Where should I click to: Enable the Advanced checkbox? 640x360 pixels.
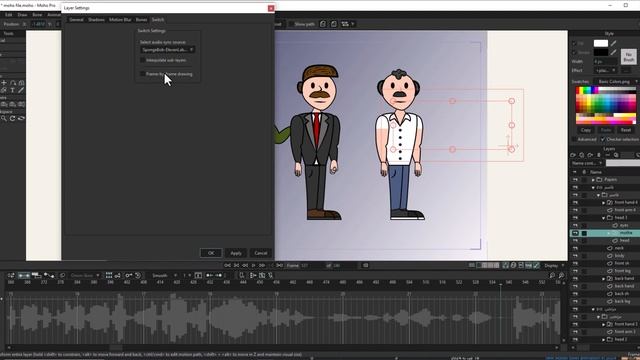coord(574,139)
